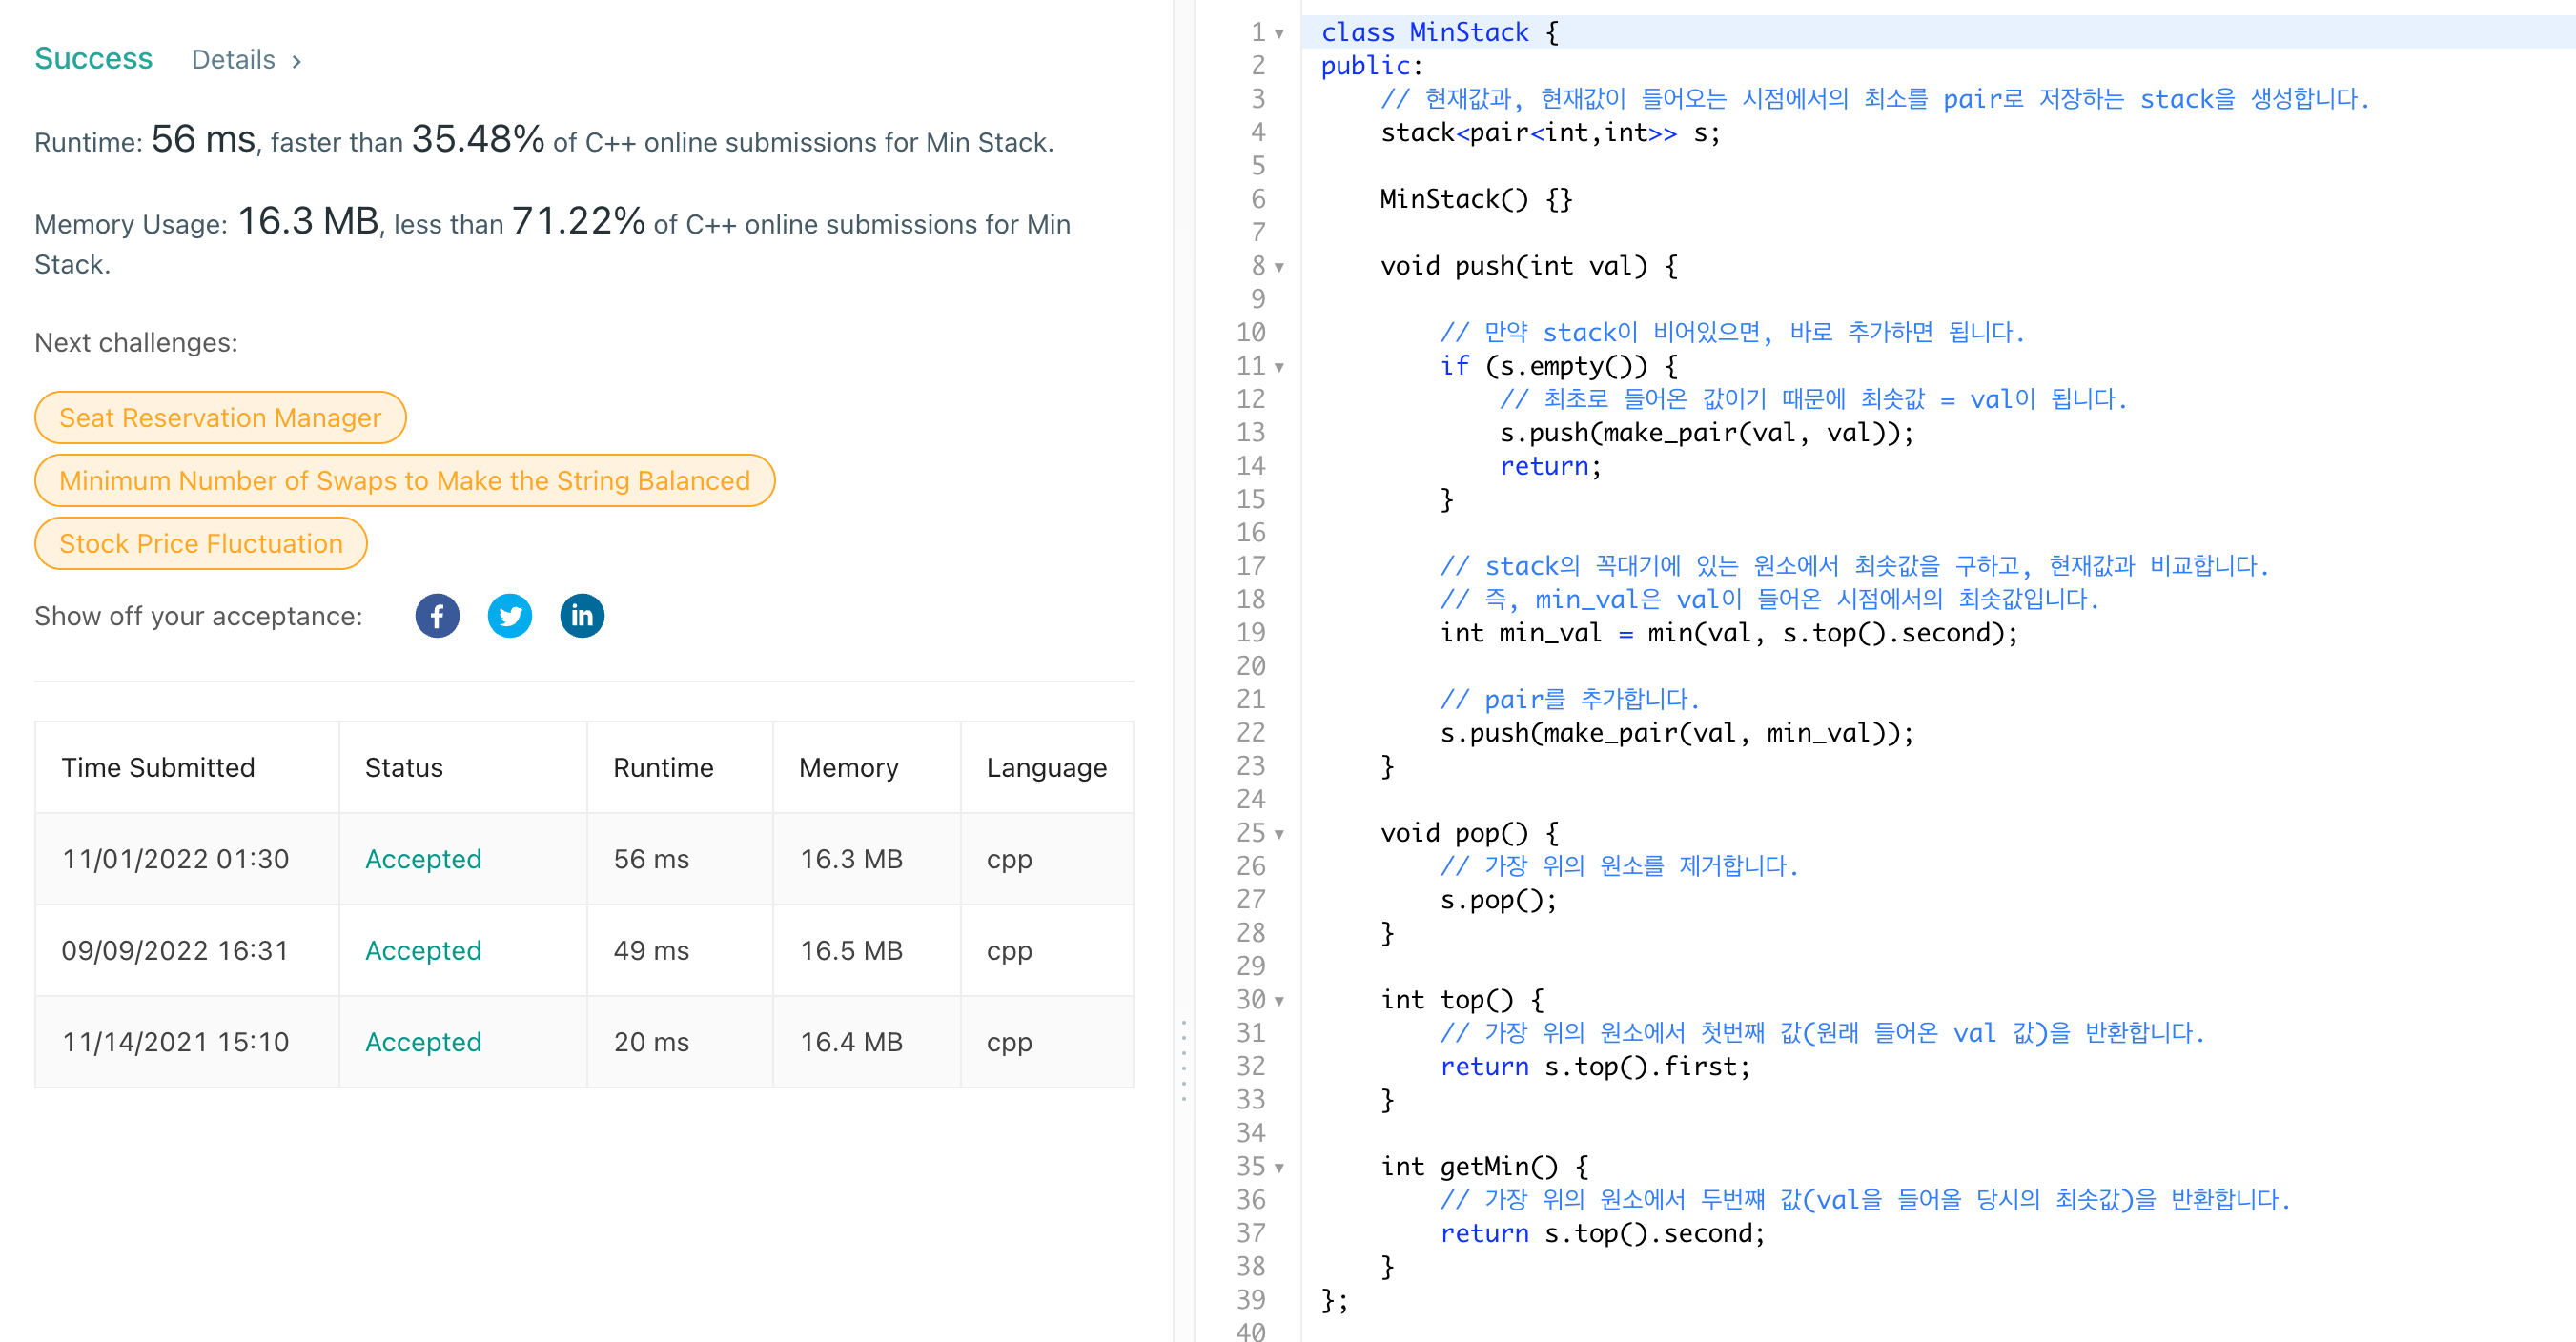Place cursor on 'void push(int val) {' line
The height and width of the screenshot is (1342, 2576).
pos(1529,266)
